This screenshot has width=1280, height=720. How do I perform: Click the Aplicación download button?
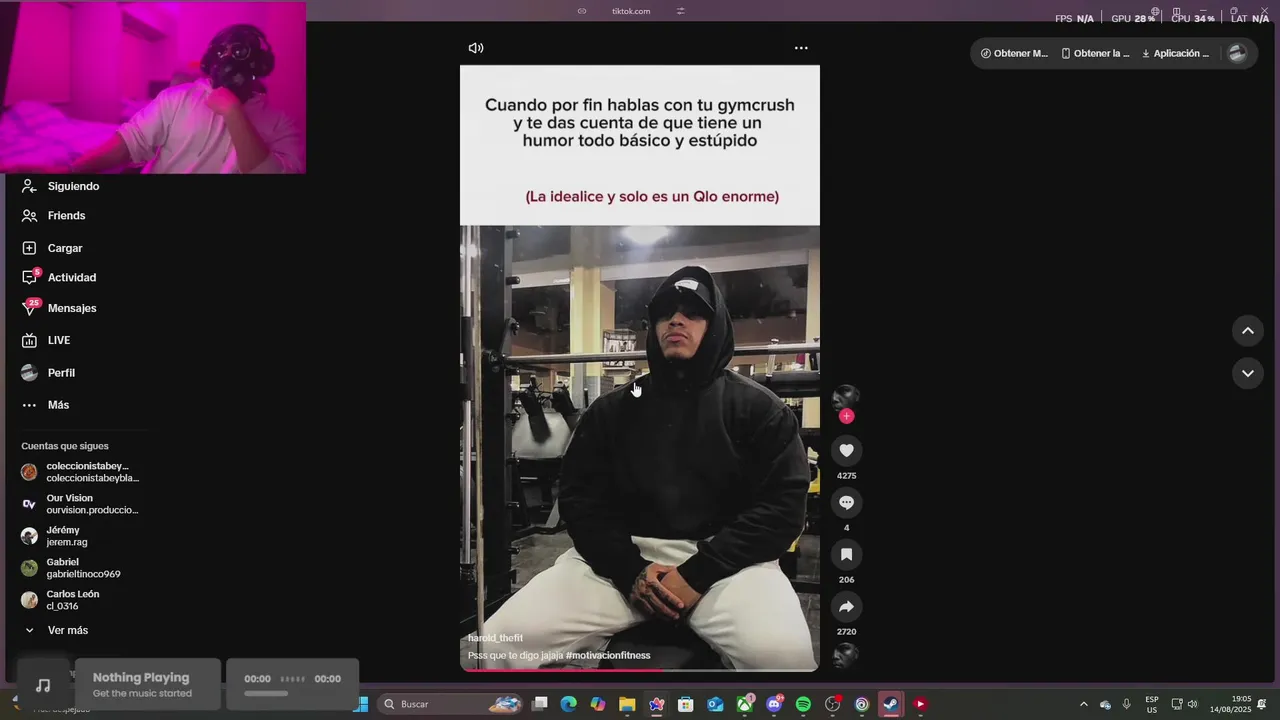point(1175,54)
